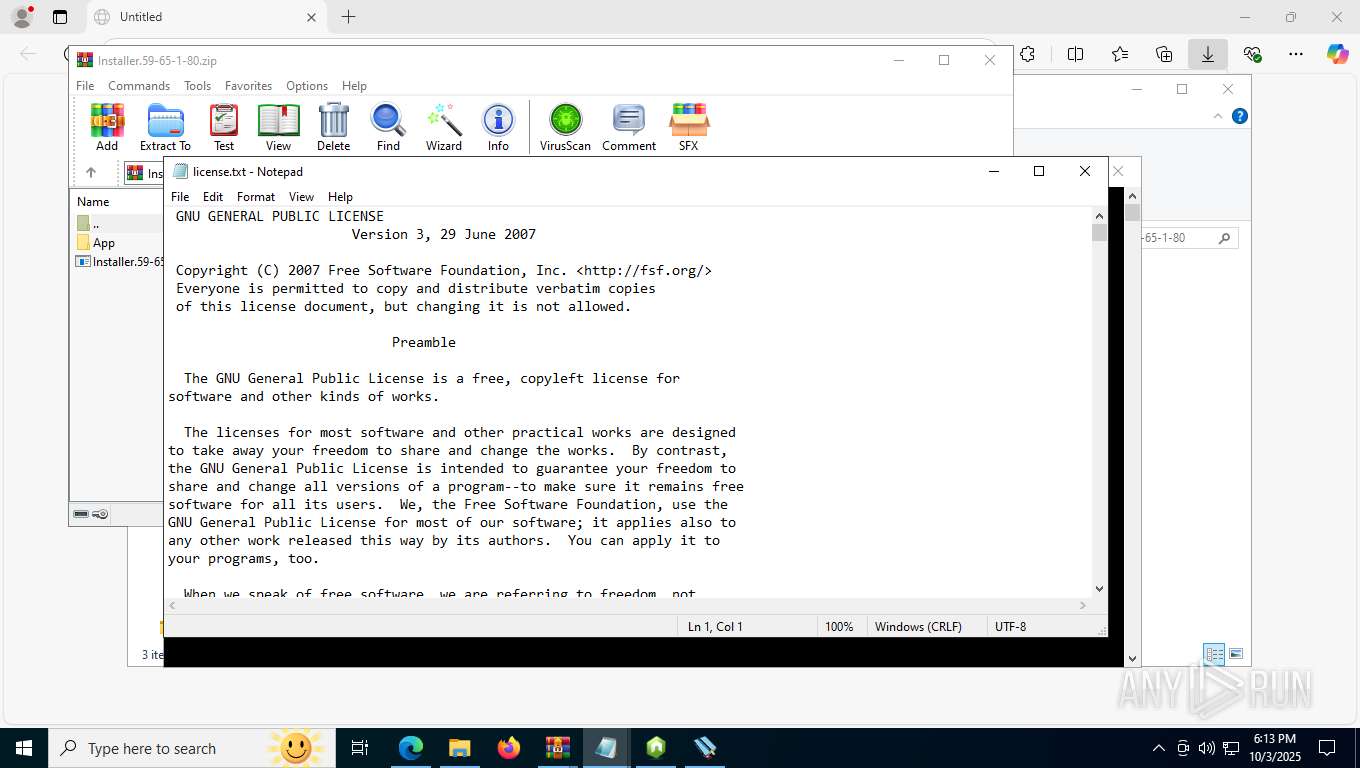Select the App folder in WinRAR list
The height and width of the screenshot is (768, 1360).
(x=104, y=243)
